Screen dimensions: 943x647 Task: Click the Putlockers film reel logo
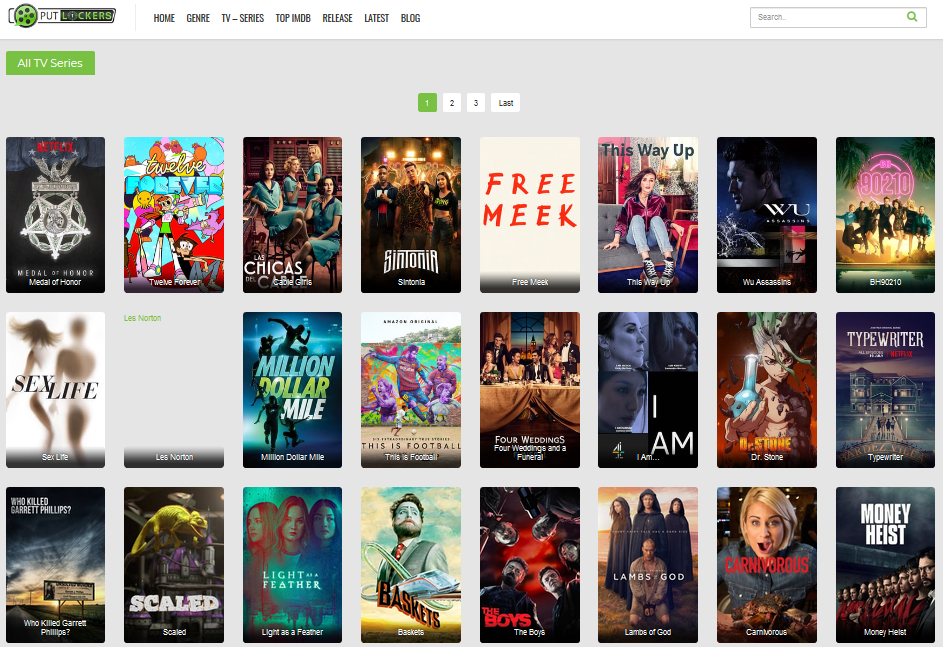62,16
